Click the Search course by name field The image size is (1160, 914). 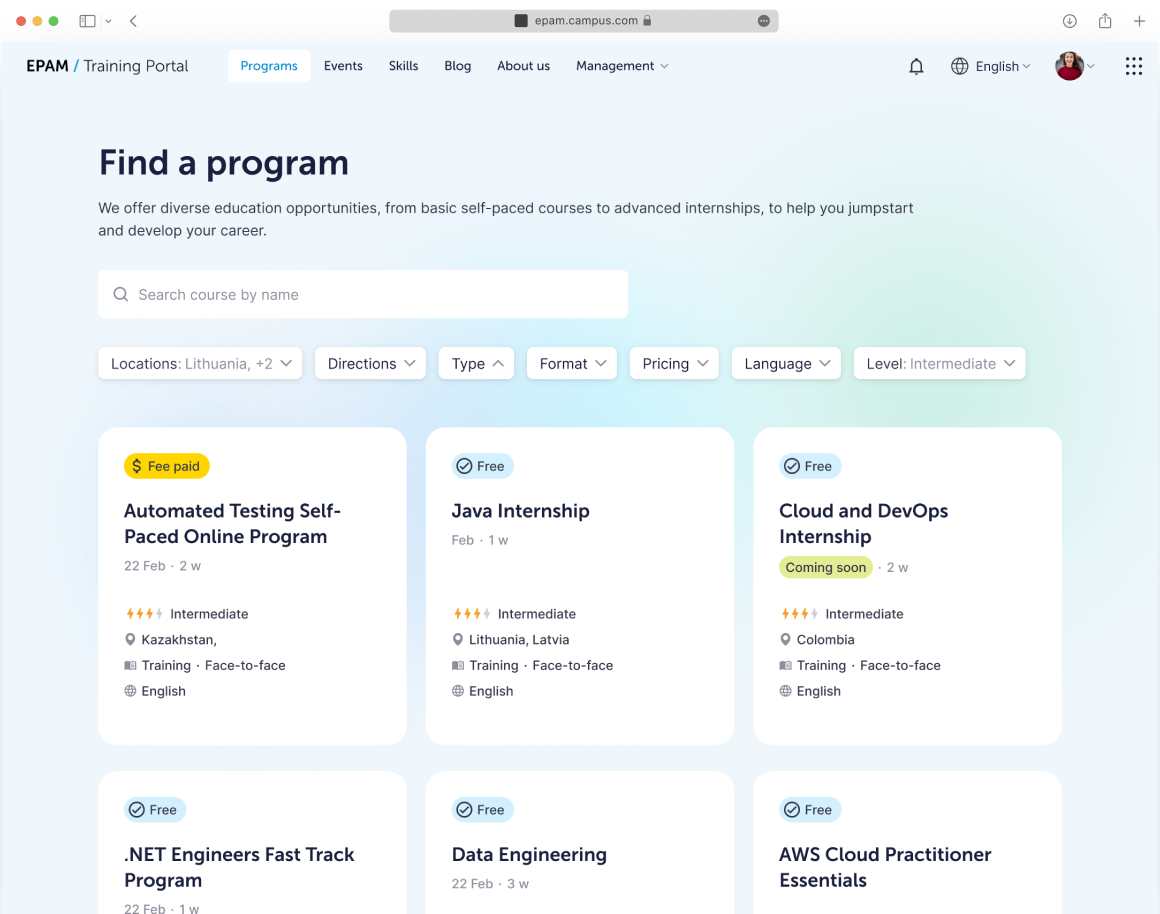pos(363,295)
